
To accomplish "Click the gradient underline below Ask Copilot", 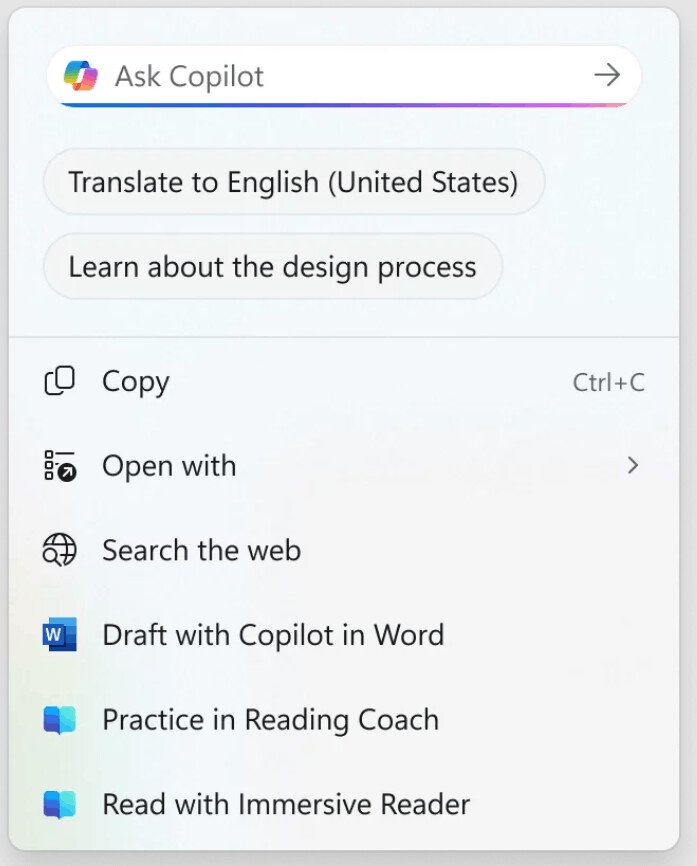I will click(344, 104).
